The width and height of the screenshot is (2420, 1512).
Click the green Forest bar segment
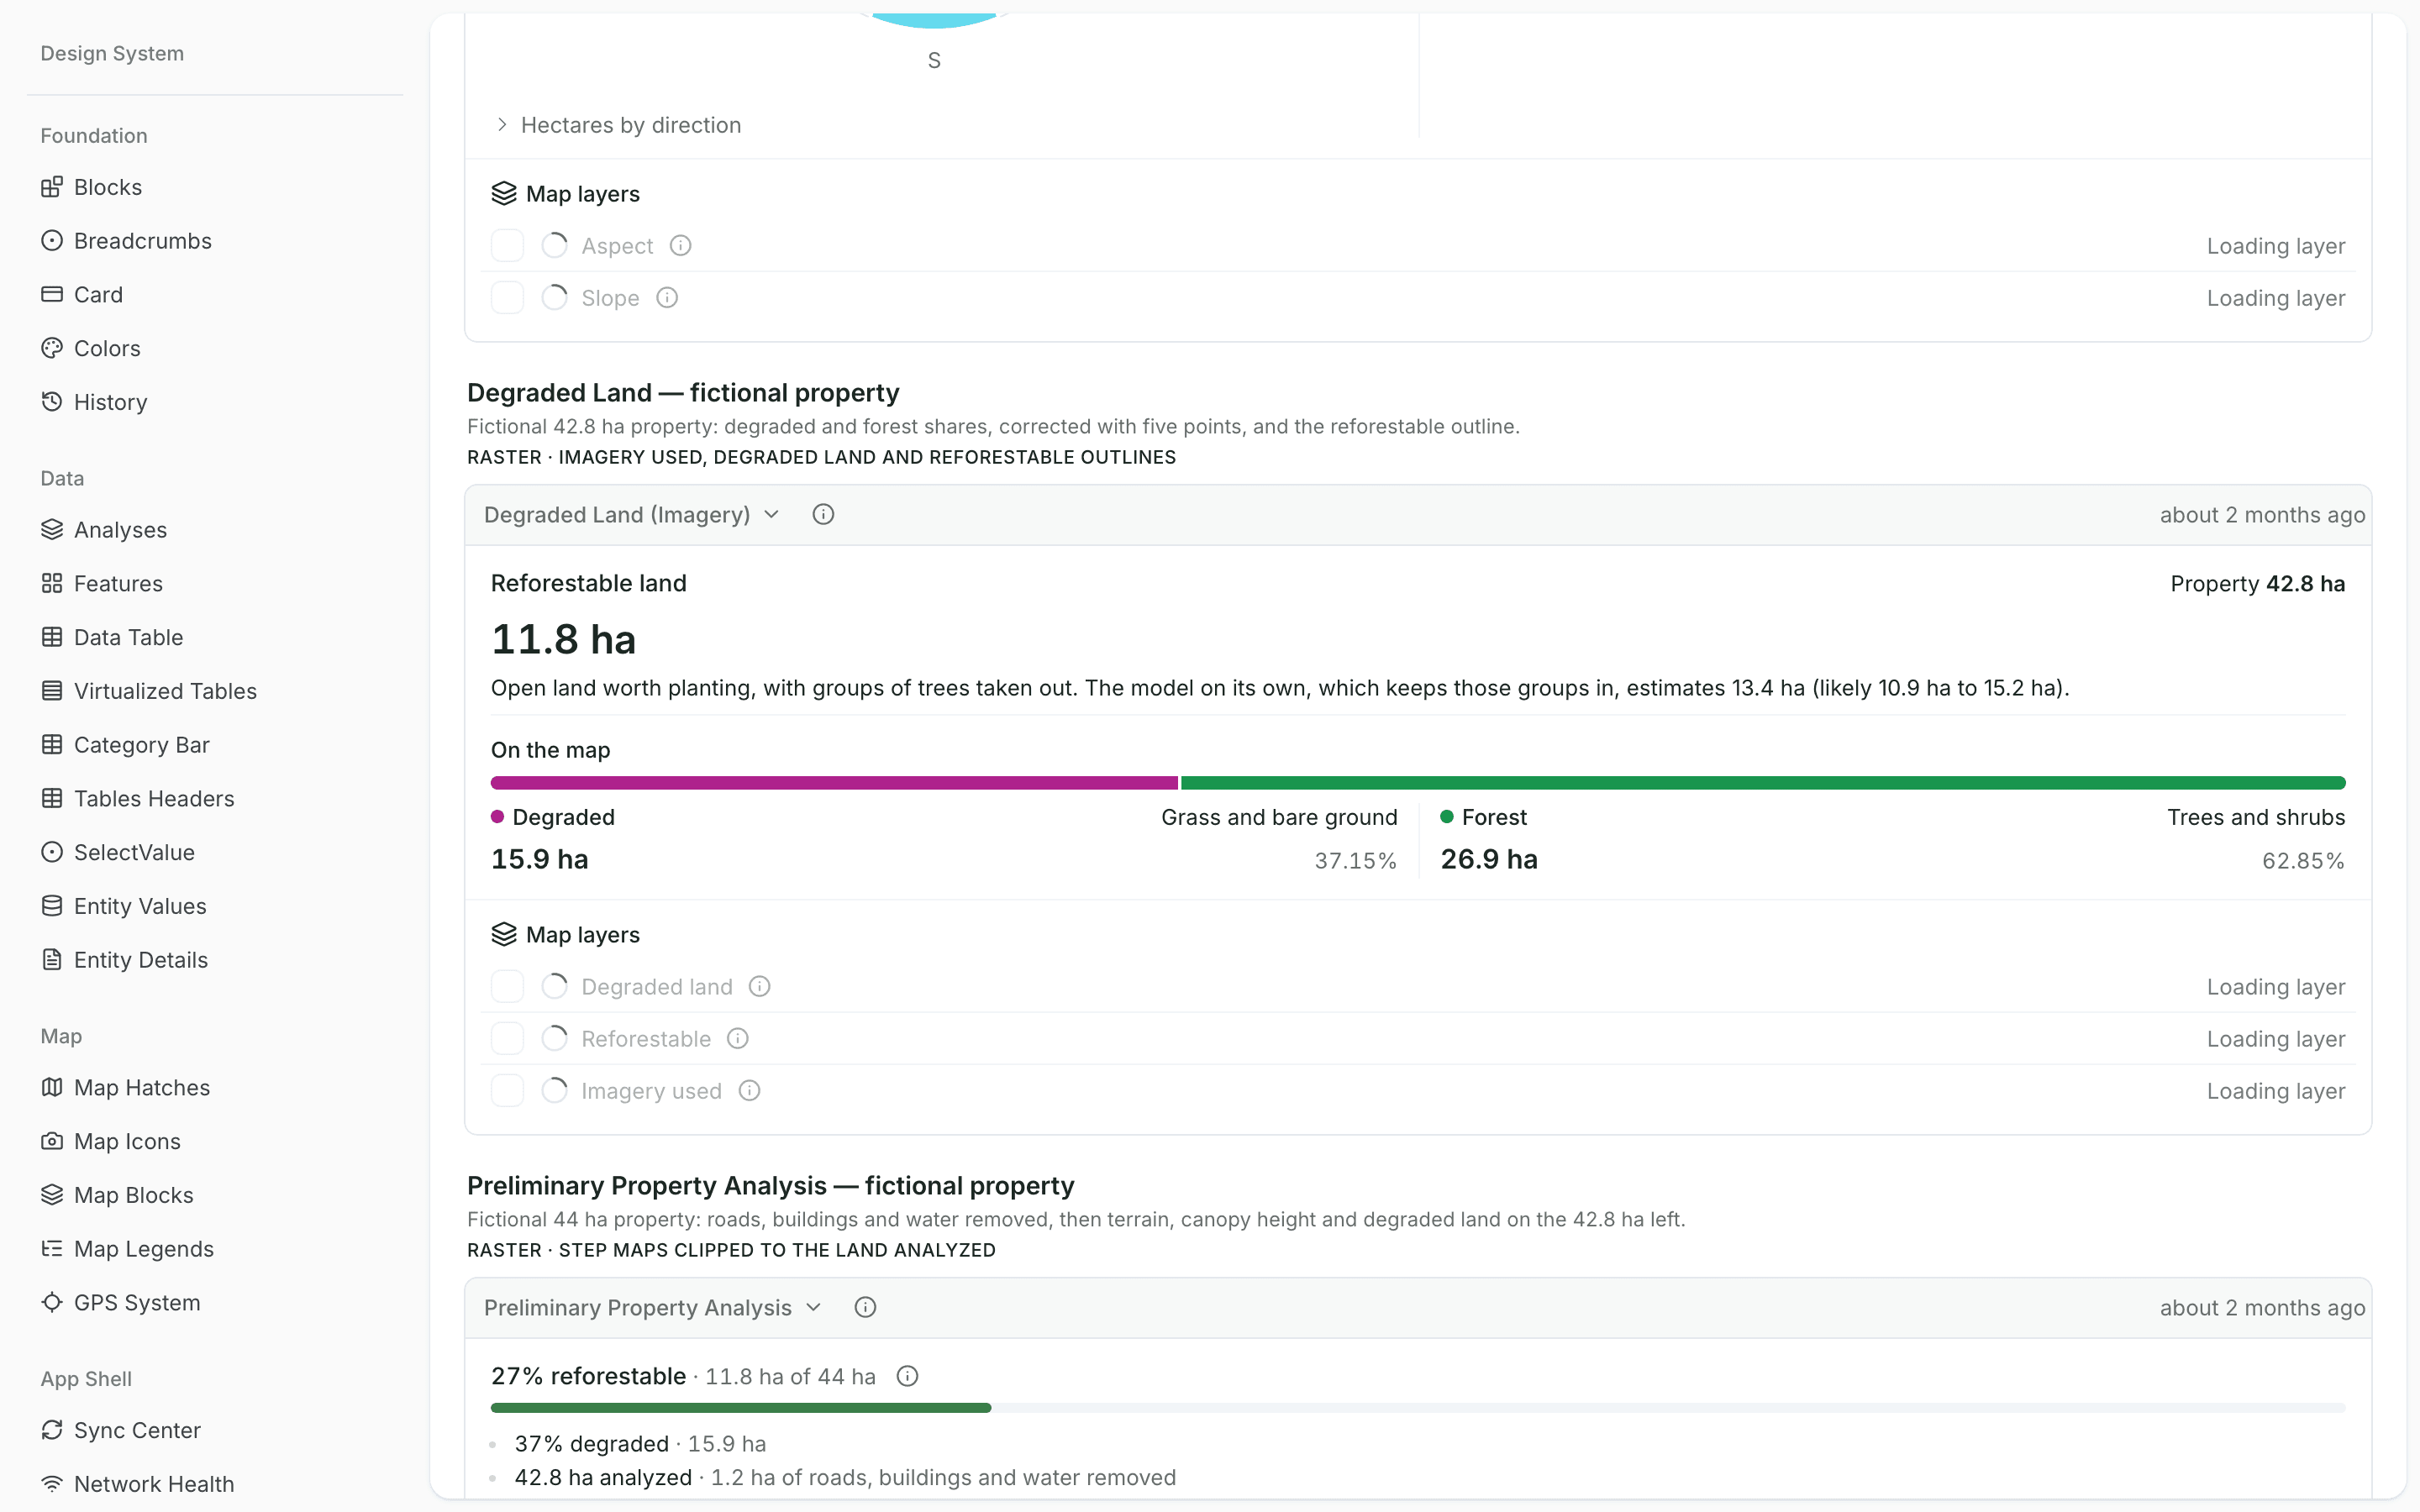tap(1763, 783)
